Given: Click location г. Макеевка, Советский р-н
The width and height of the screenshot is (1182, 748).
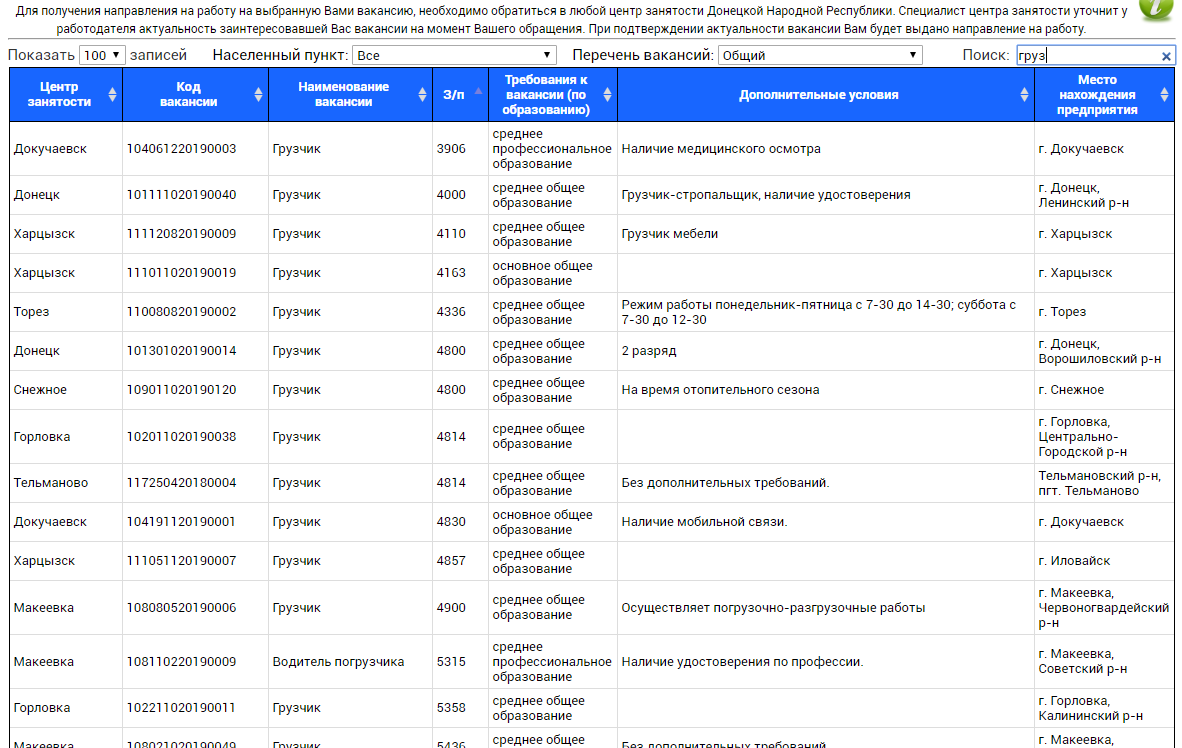Looking at the screenshot, I should [1082, 662].
